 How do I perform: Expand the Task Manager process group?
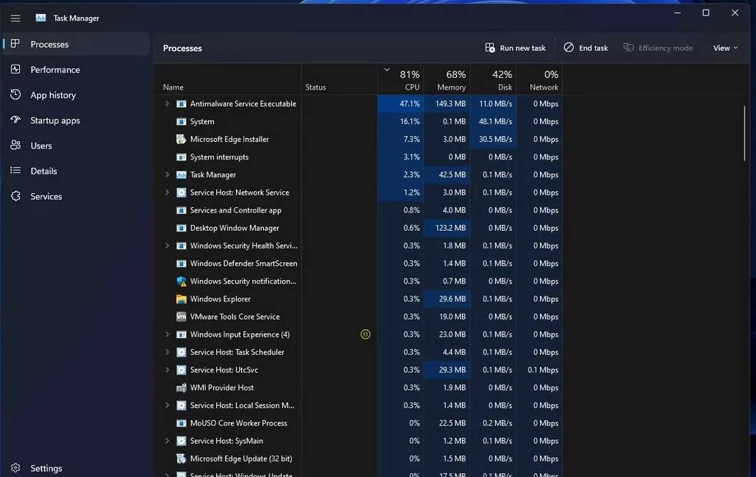click(x=167, y=175)
